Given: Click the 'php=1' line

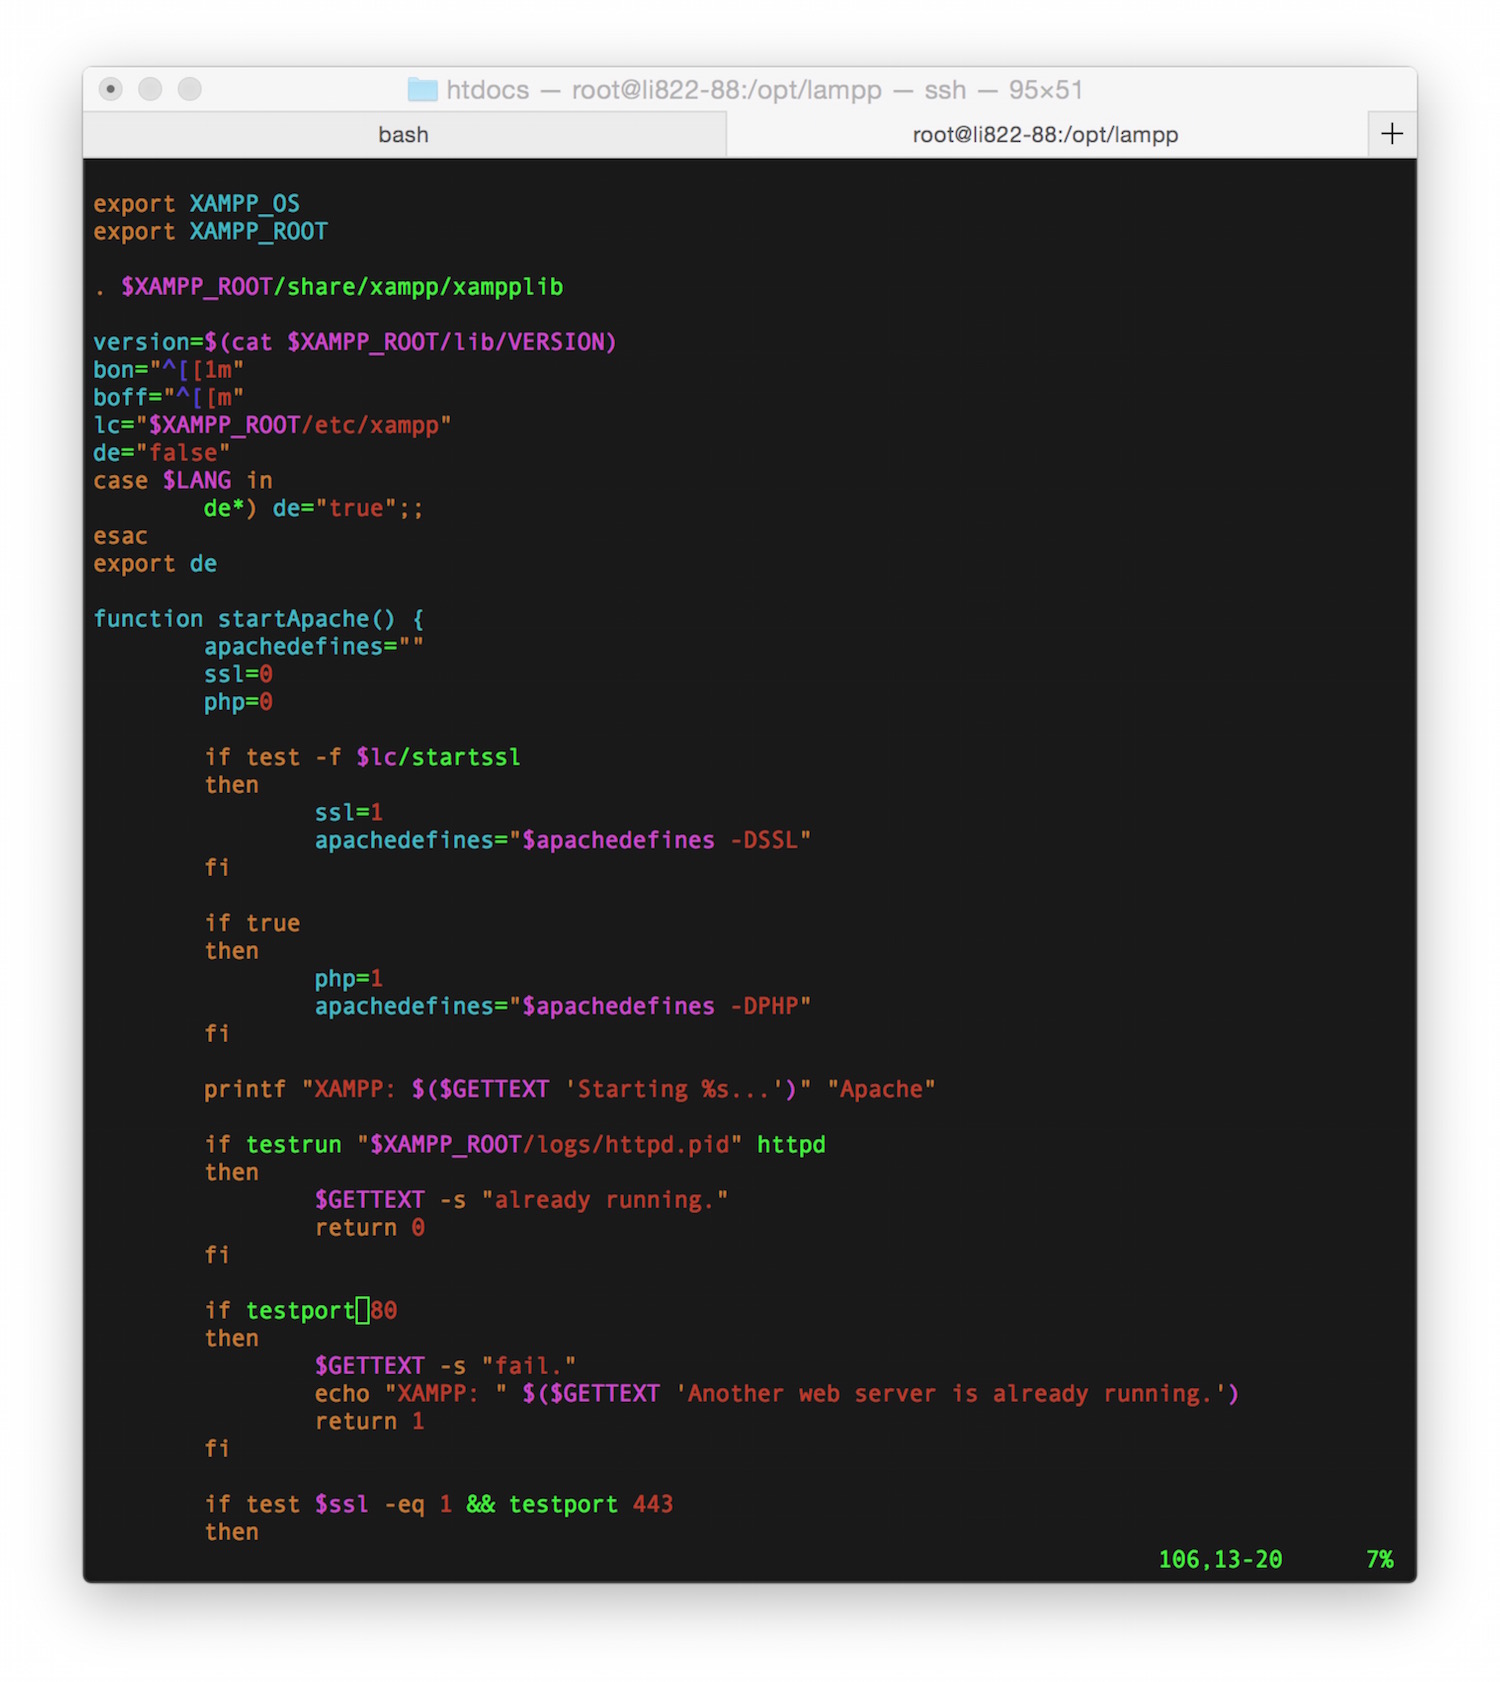Looking at the screenshot, I should [x=348, y=979].
